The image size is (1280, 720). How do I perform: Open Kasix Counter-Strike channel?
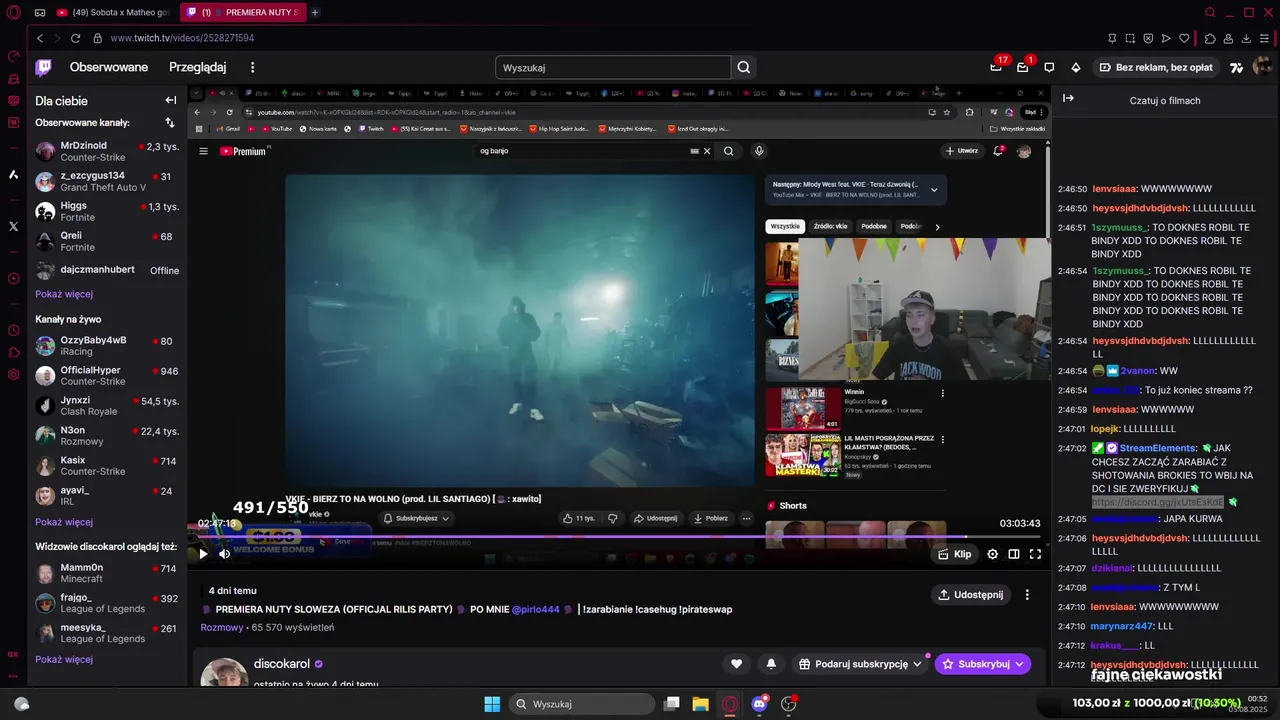coord(107,465)
